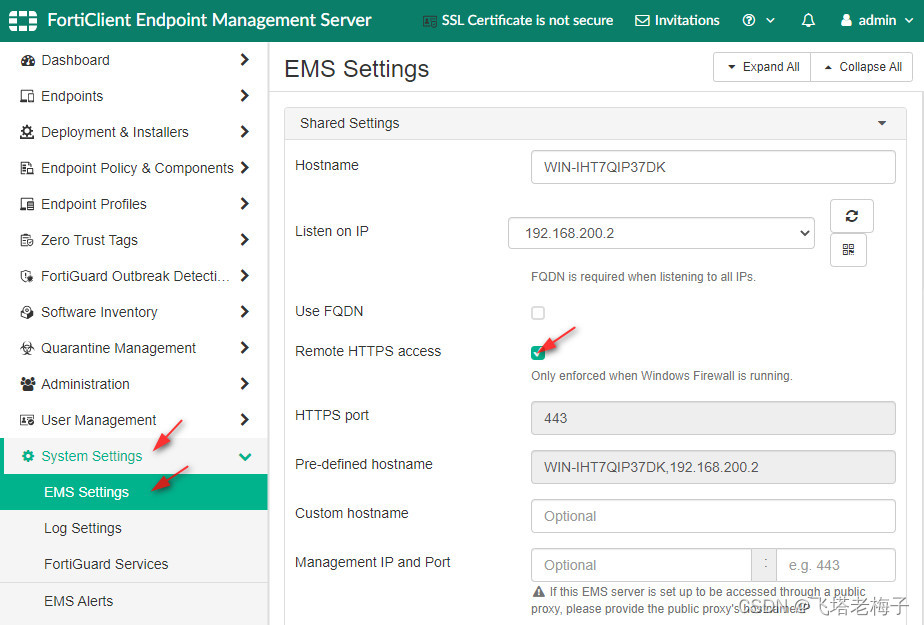The width and height of the screenshot is (924, 625).
Task: Click the User Management icon
Action: (x=27, y=419)
